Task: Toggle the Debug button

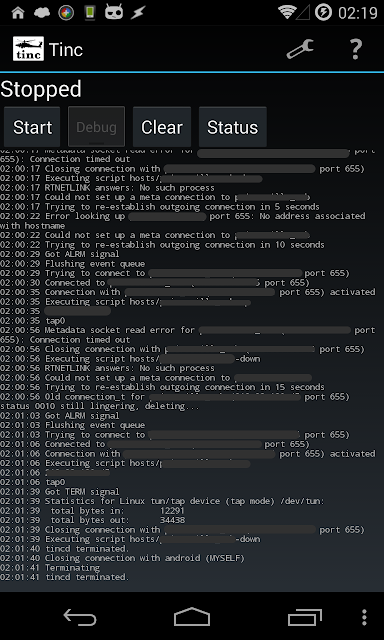Action: coord(96,127)
